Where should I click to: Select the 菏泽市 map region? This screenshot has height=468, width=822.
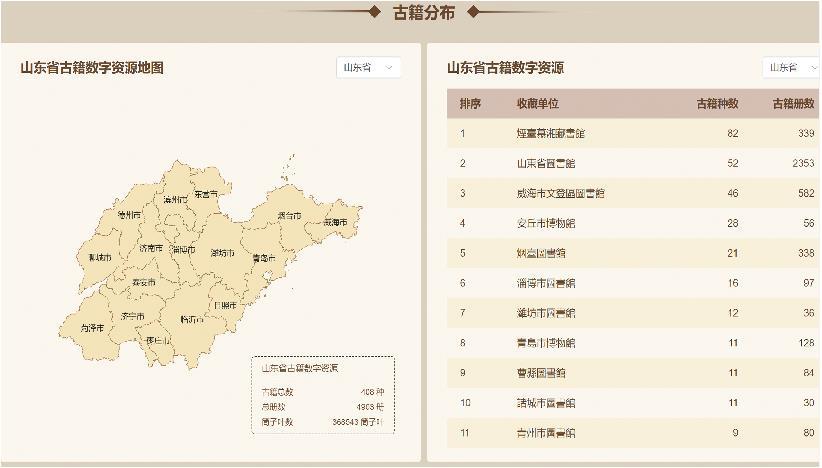pos(92,328)
